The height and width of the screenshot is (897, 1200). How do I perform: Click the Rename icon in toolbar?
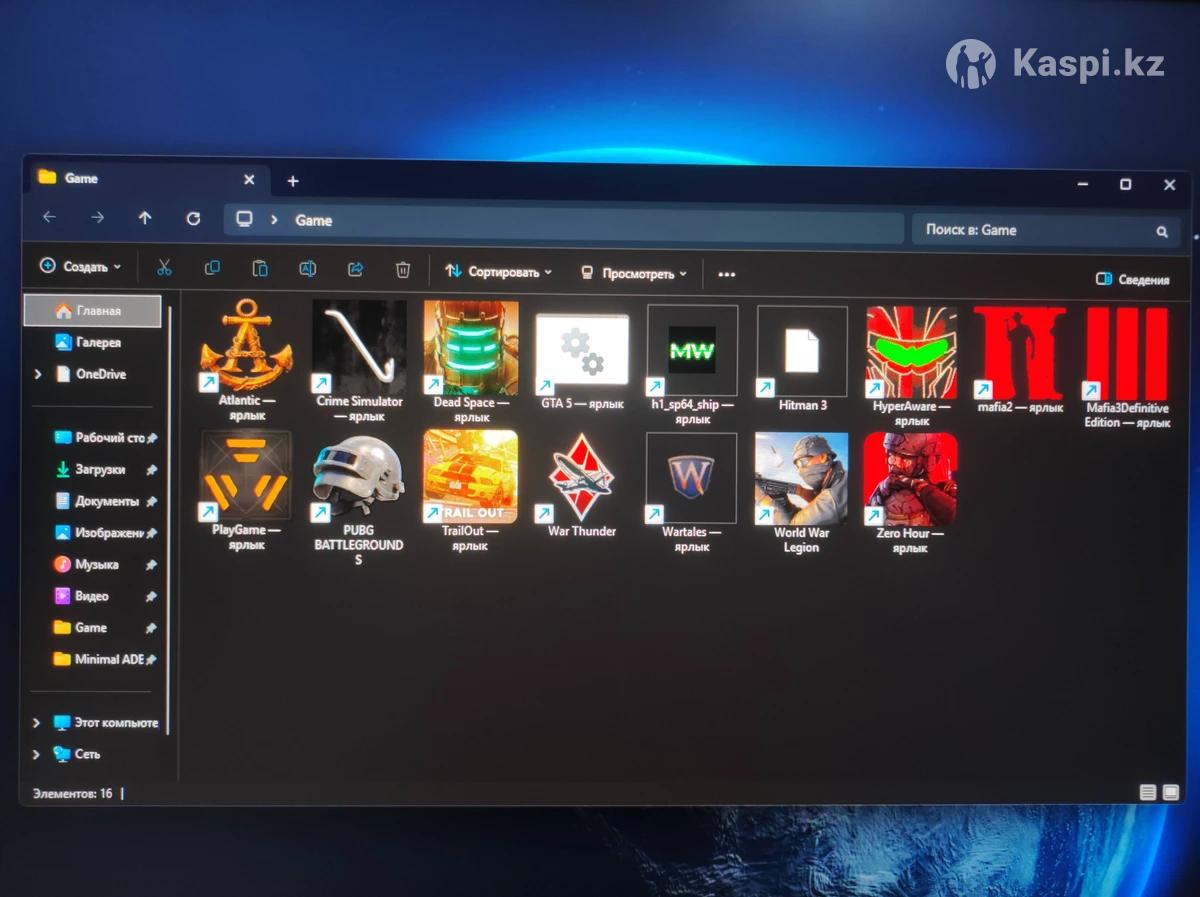(308, 269)
